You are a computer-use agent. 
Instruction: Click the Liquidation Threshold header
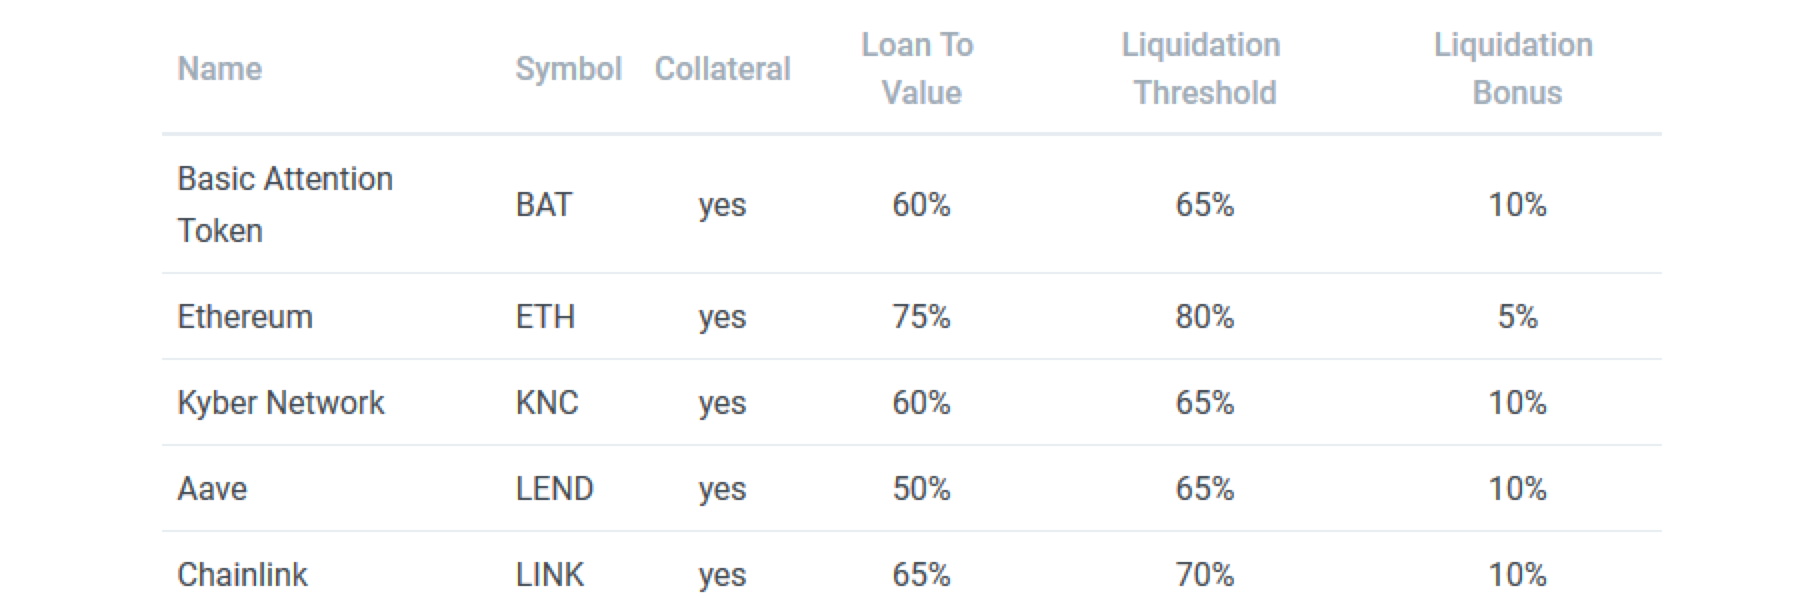pos(1203,69)
